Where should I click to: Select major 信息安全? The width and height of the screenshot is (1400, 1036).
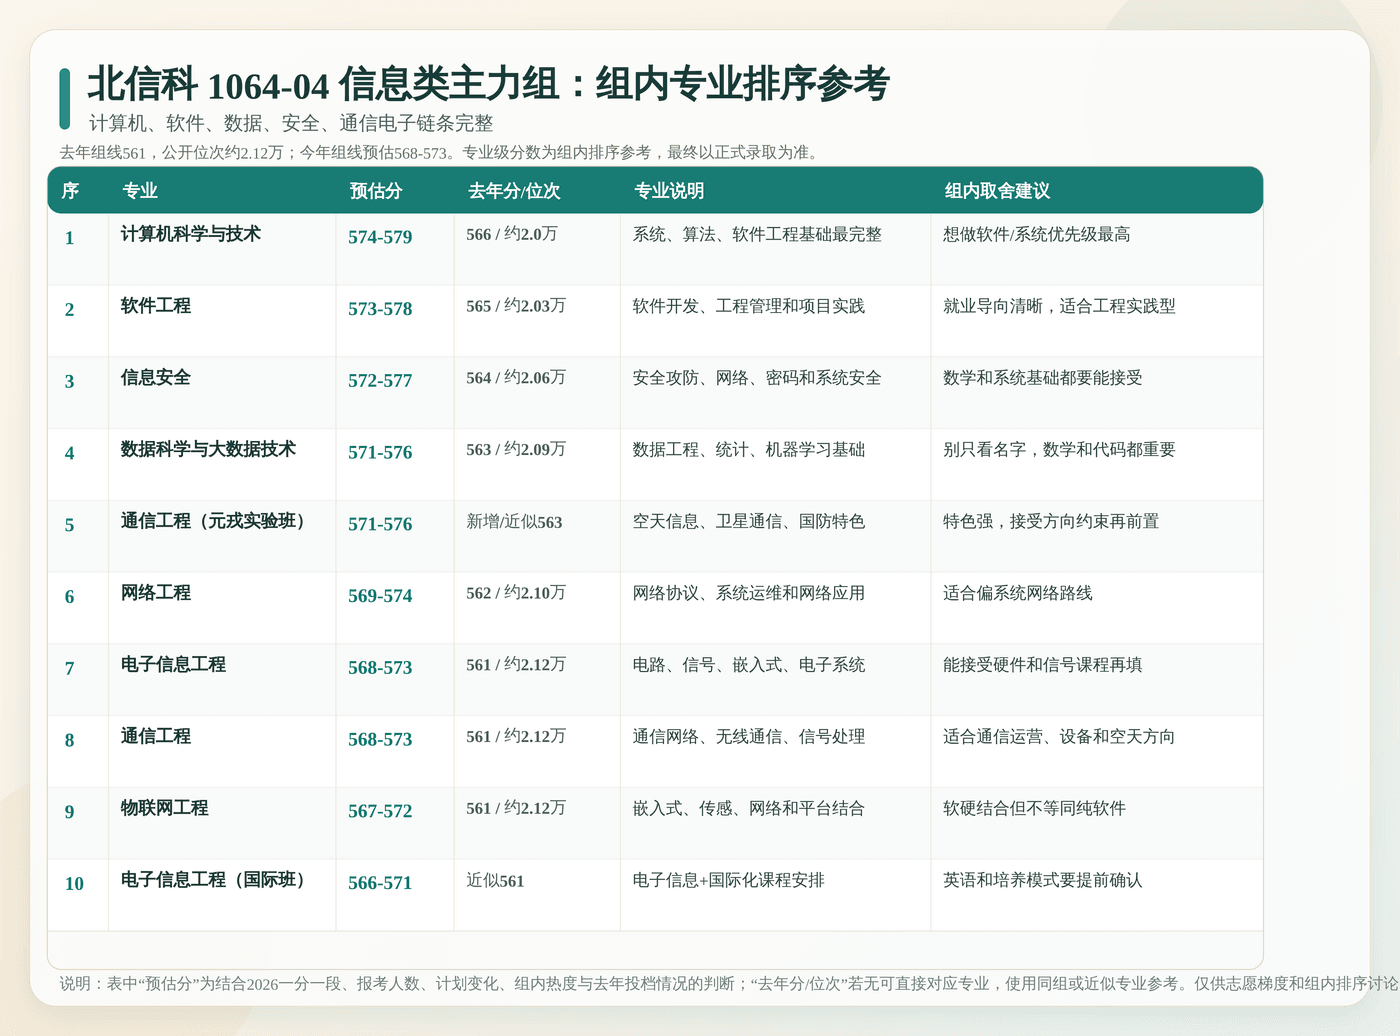point(156,378)
